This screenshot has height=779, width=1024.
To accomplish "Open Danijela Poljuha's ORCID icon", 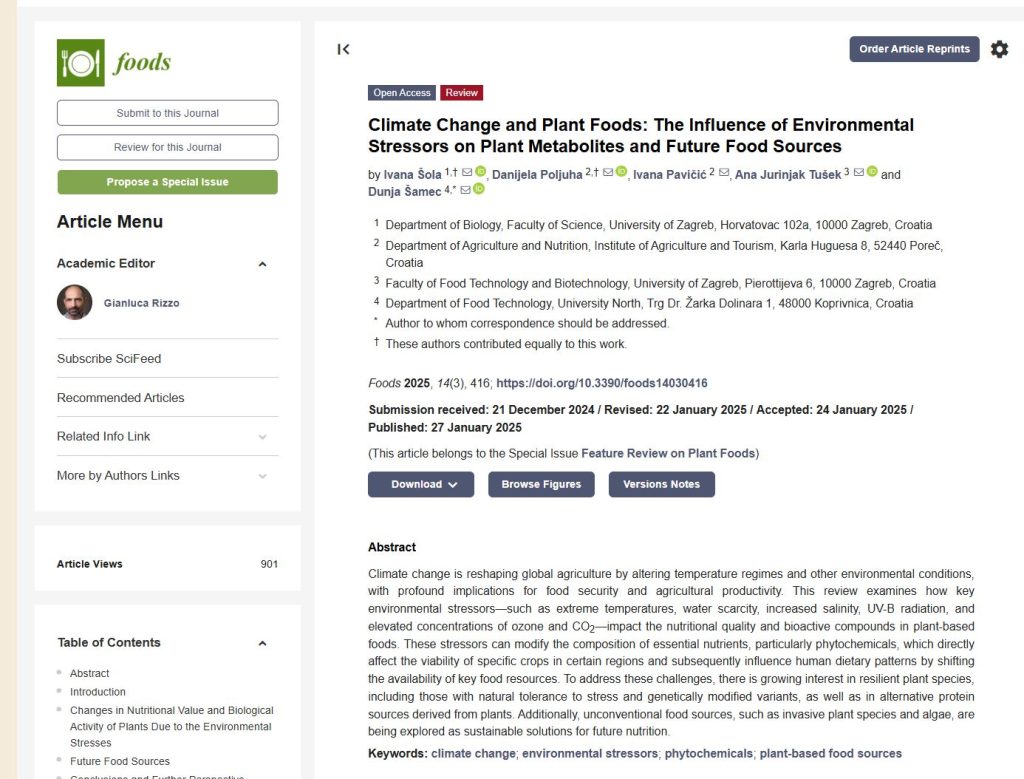I will point(621,173).
